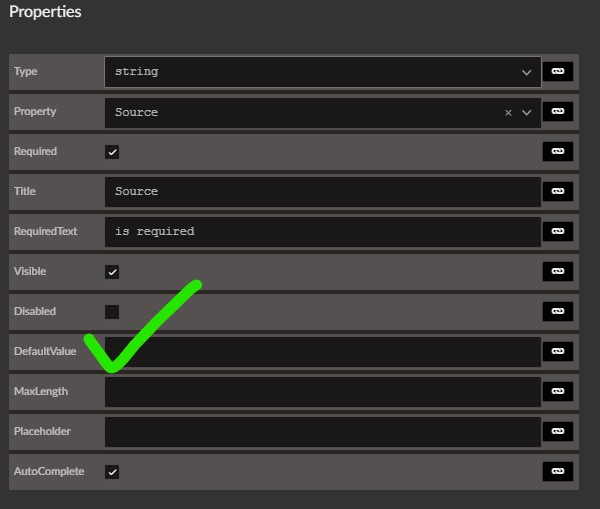Click the Placeholder label
This screenshot has height=509, width=600.
[42, 431]
